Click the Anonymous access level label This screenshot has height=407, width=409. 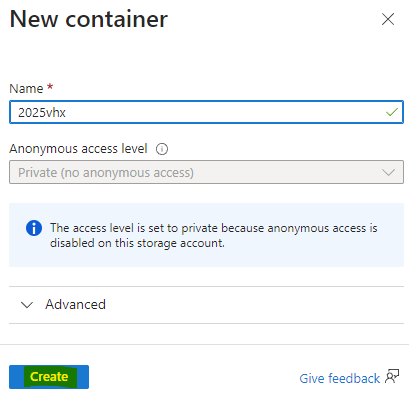(x=78, y=149)
